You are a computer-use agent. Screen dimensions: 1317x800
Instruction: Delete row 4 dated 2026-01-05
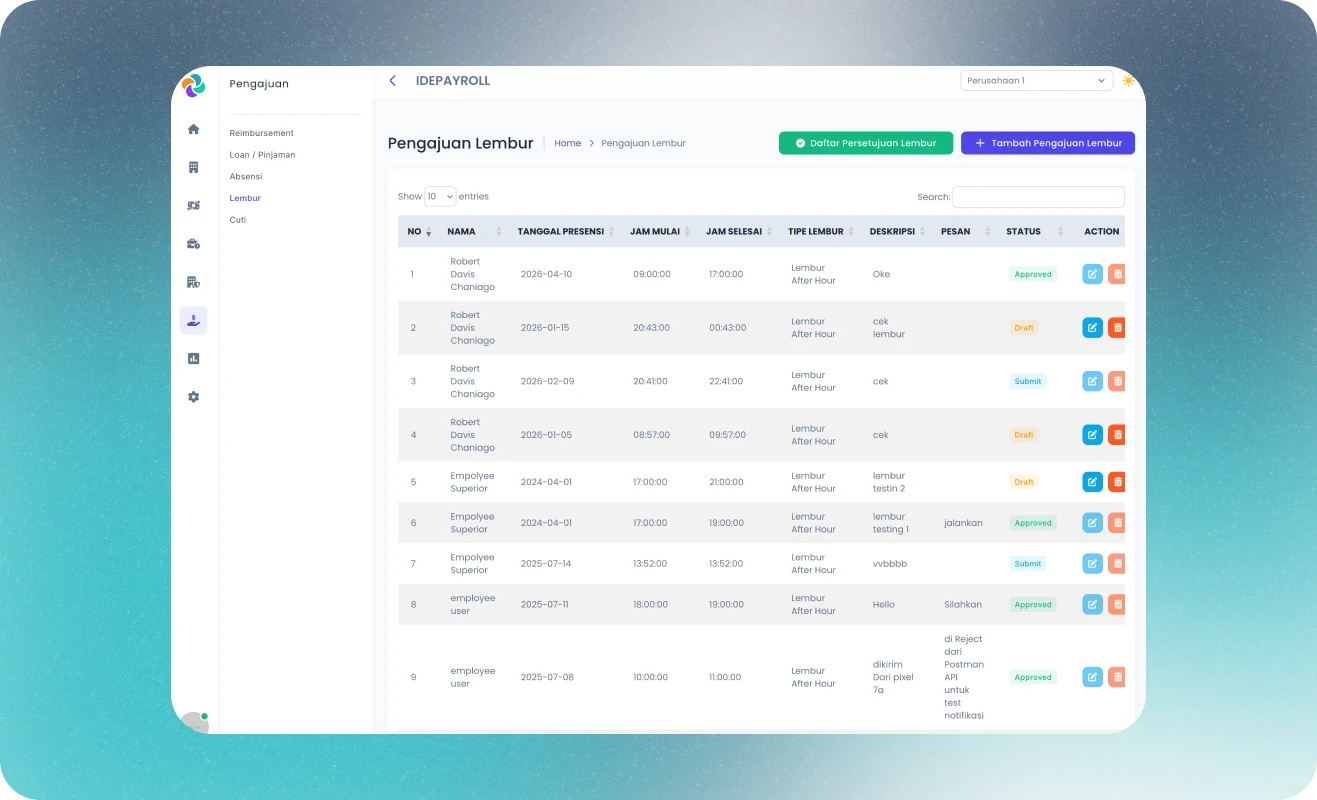tap(1117, 435)
